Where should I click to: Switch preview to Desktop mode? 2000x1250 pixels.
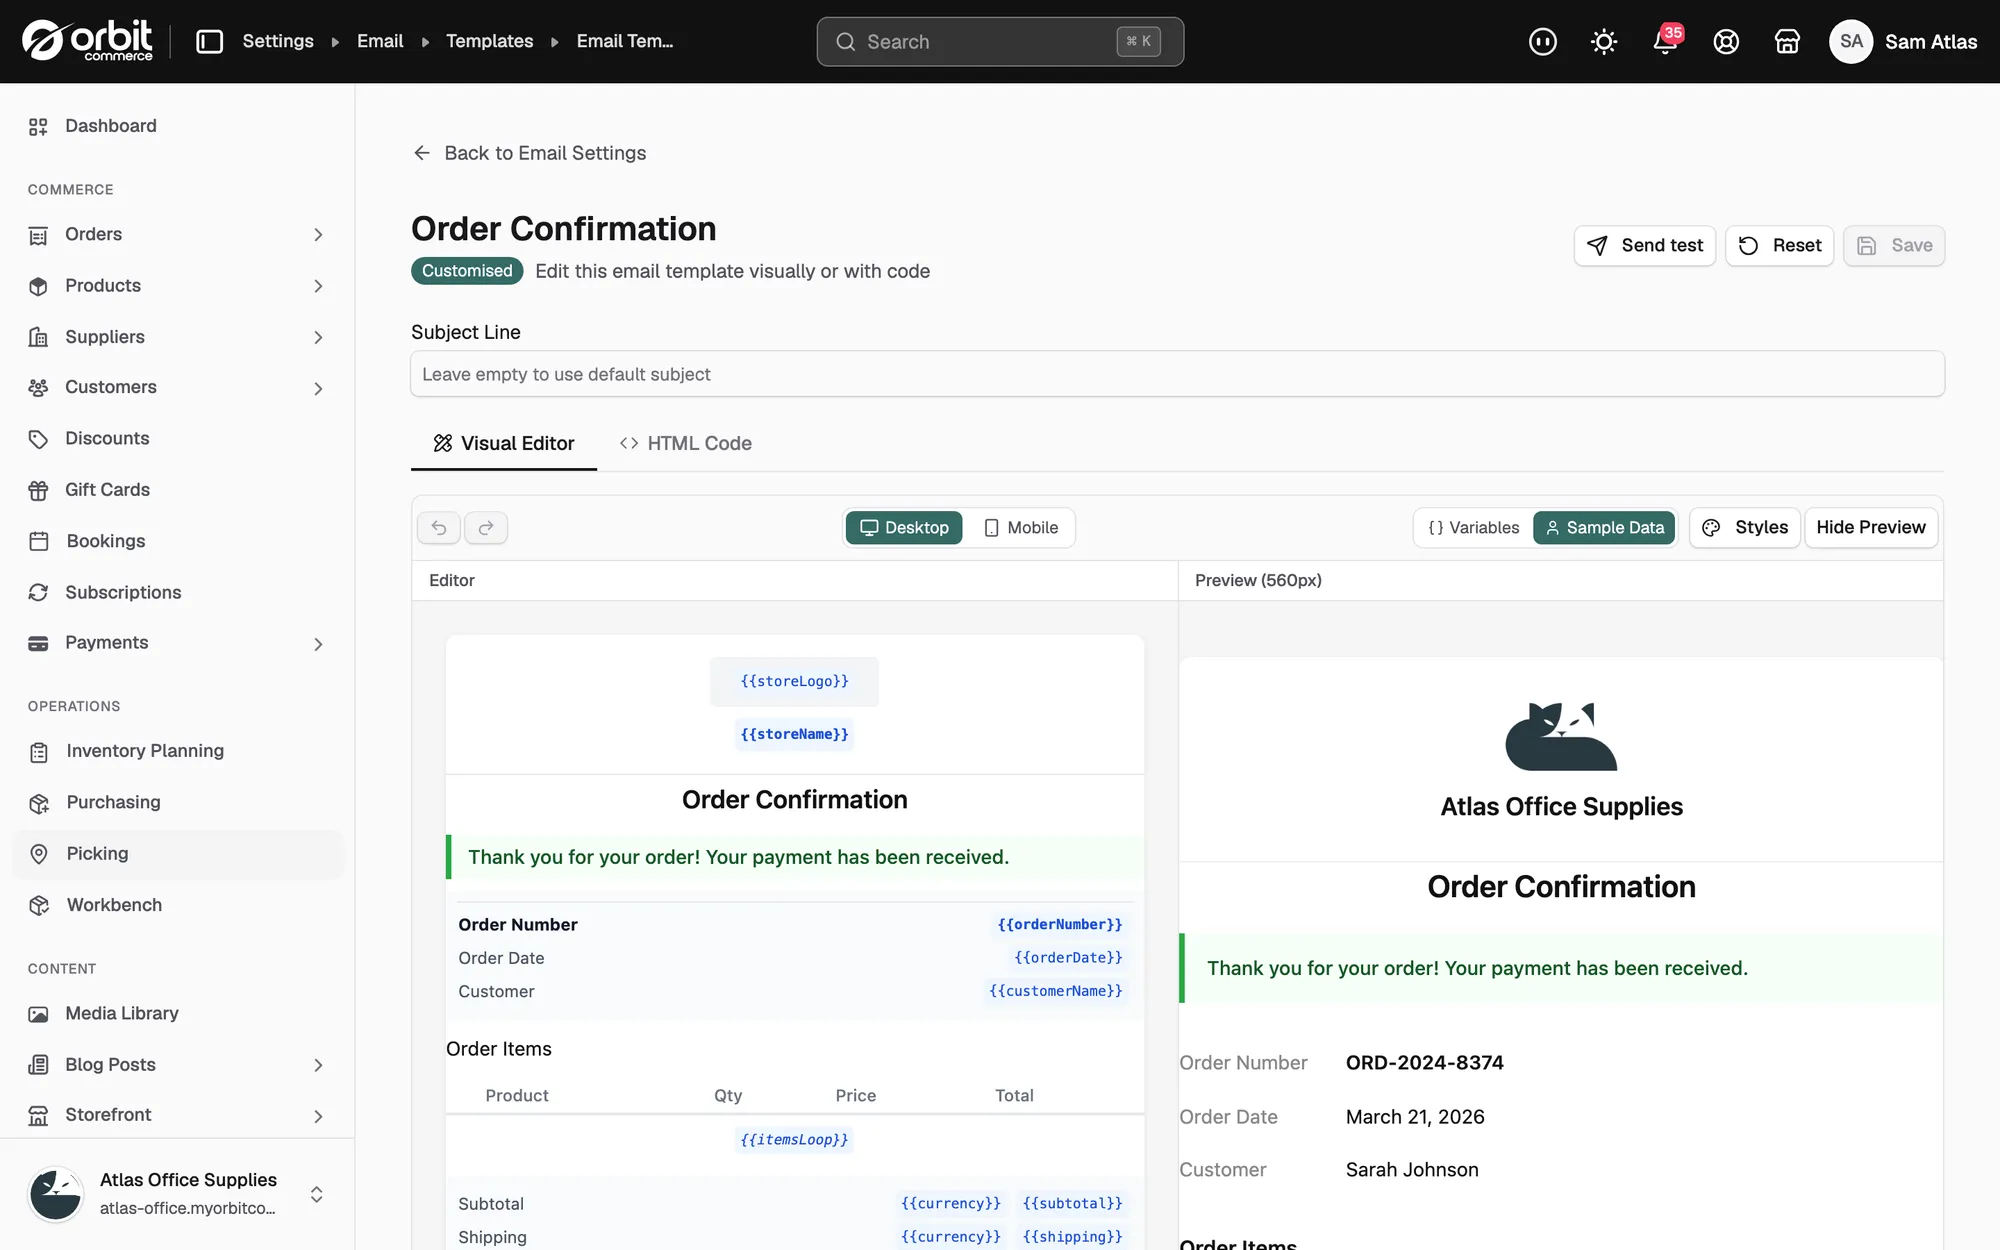tap(904, 527)
